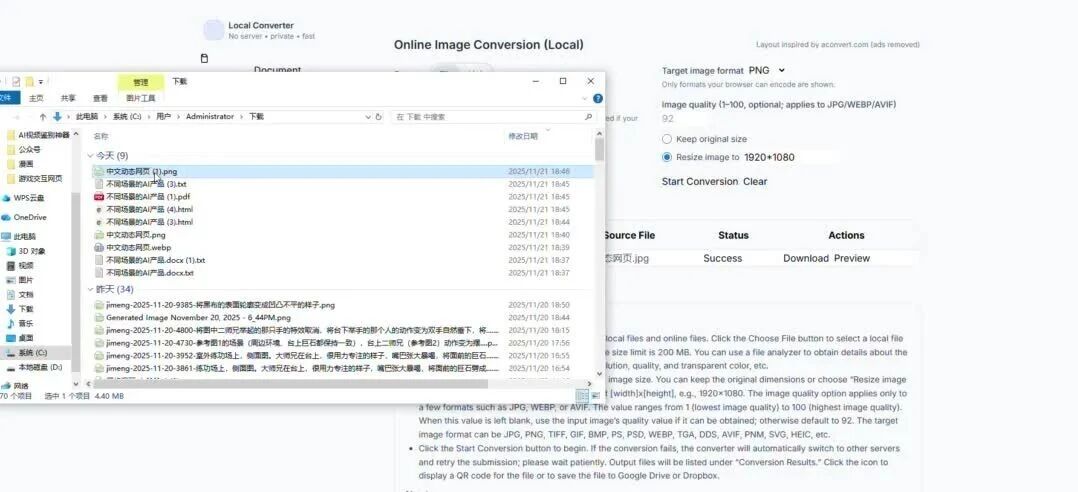
Task: Click 用户 in the address path
Action: click(x=163, y=117)
